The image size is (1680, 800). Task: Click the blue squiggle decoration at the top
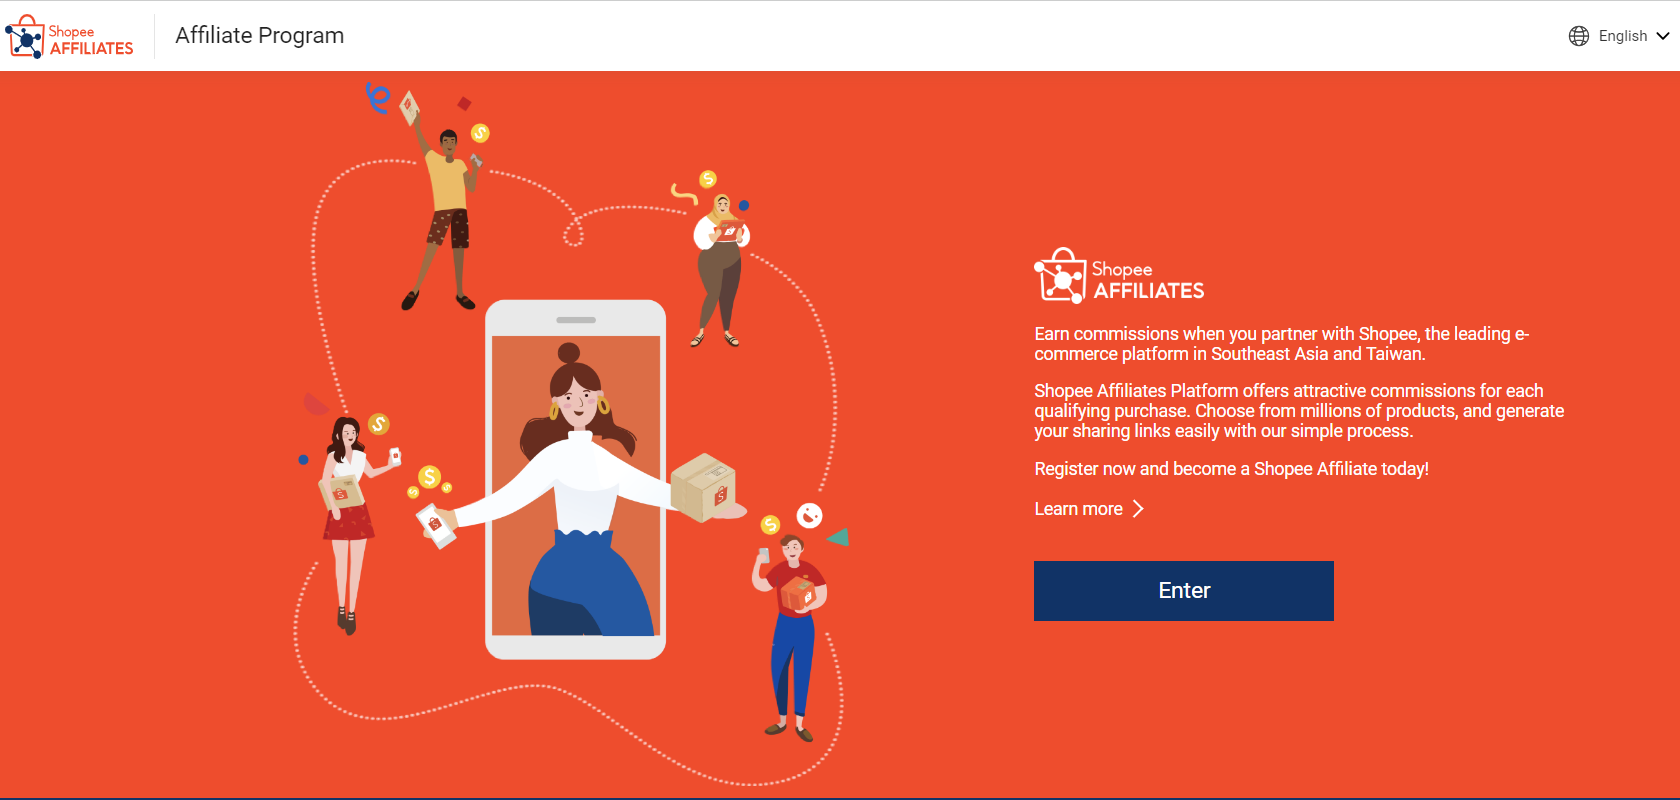pyautogui.click(x=377, y=97)
